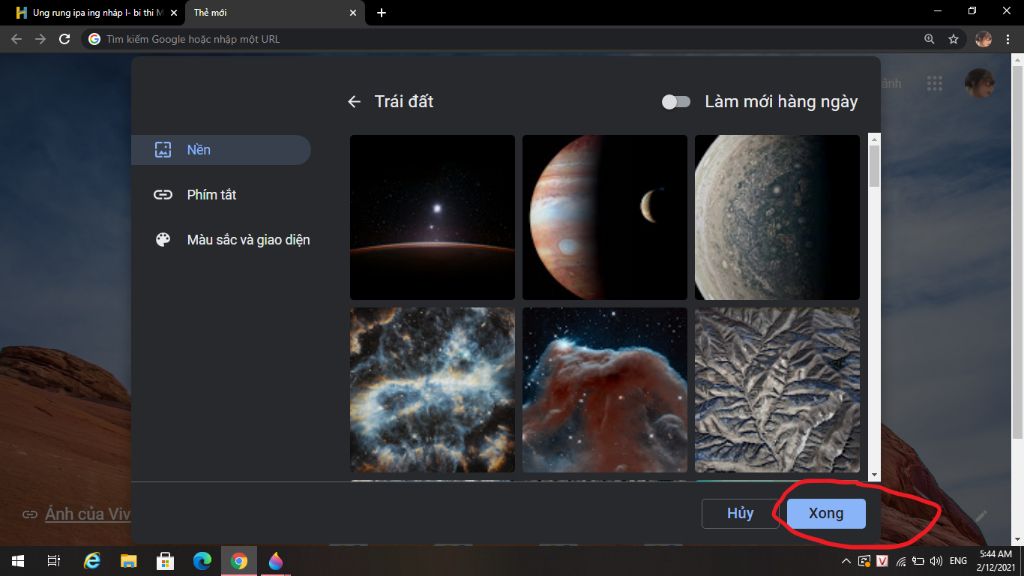
Task: Open the Google apps grid
Action: [x=935, y=83]
